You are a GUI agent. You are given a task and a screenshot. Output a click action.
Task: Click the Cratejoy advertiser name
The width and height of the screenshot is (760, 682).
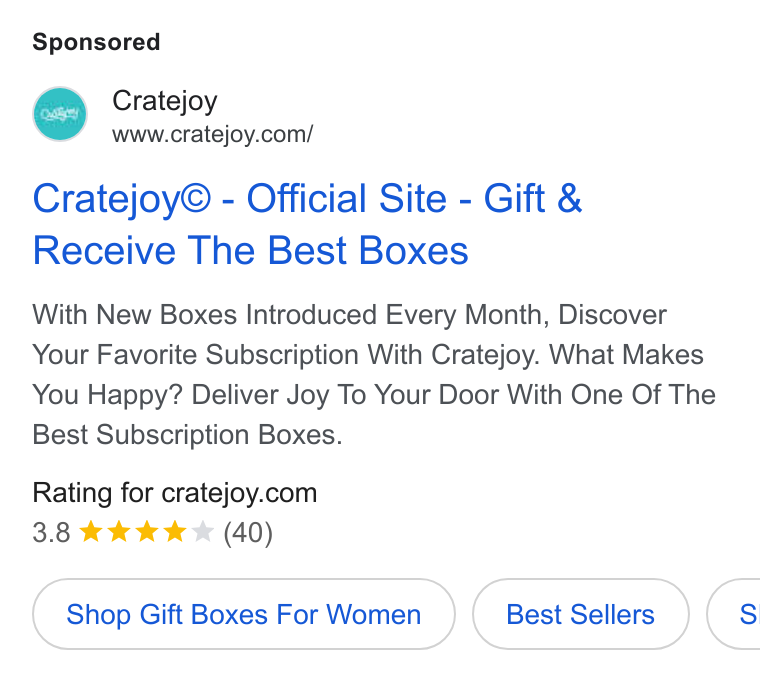click(x=165, y=101)
